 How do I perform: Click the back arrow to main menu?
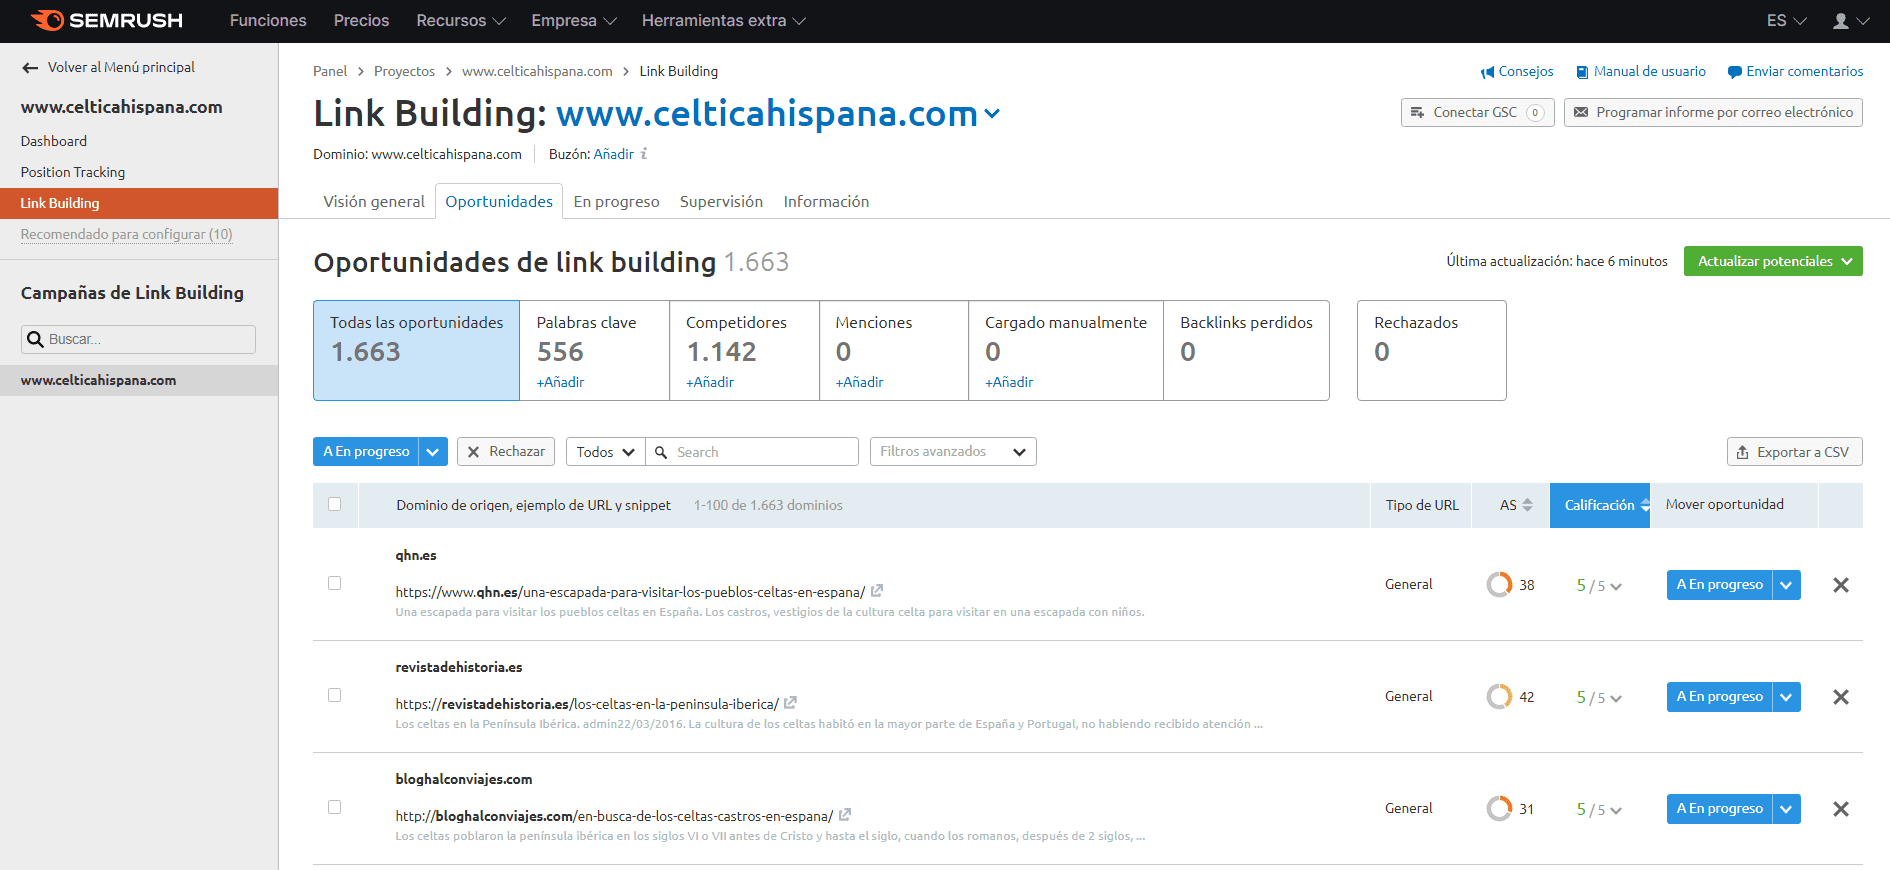[x=30, y=68]
